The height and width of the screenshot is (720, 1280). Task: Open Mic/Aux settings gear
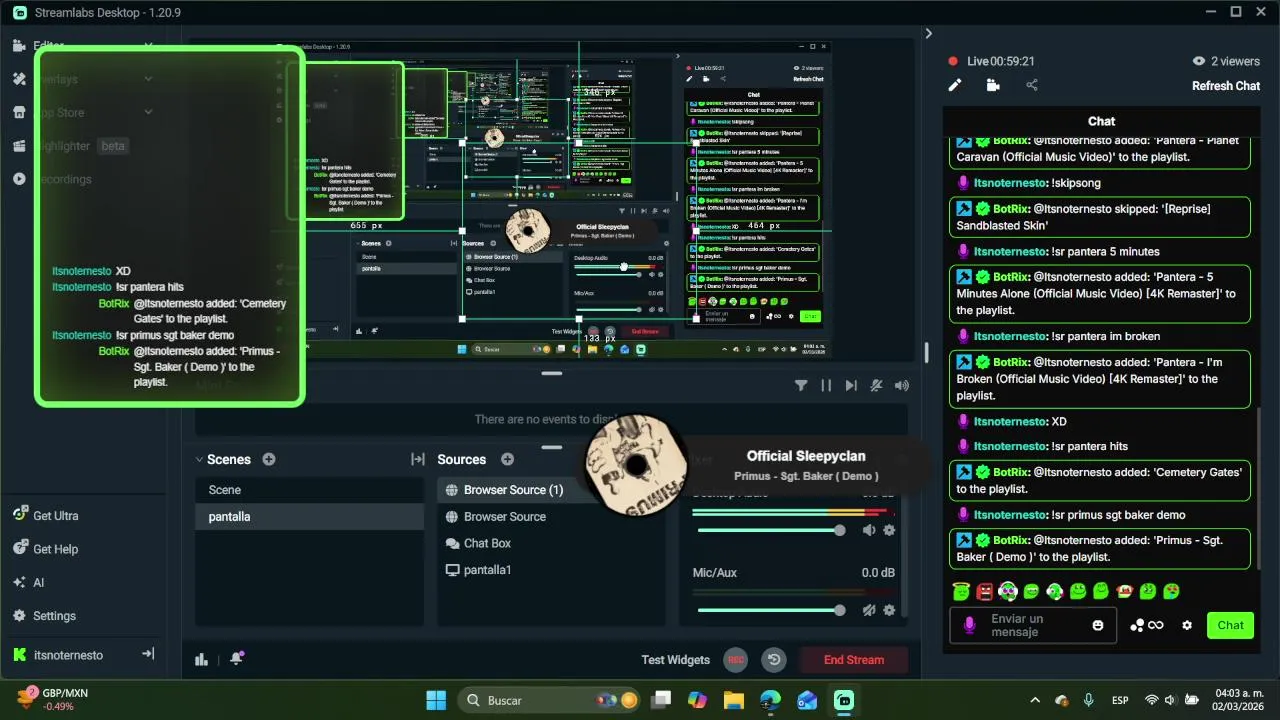pyautogui.click(x=889, y=610)
